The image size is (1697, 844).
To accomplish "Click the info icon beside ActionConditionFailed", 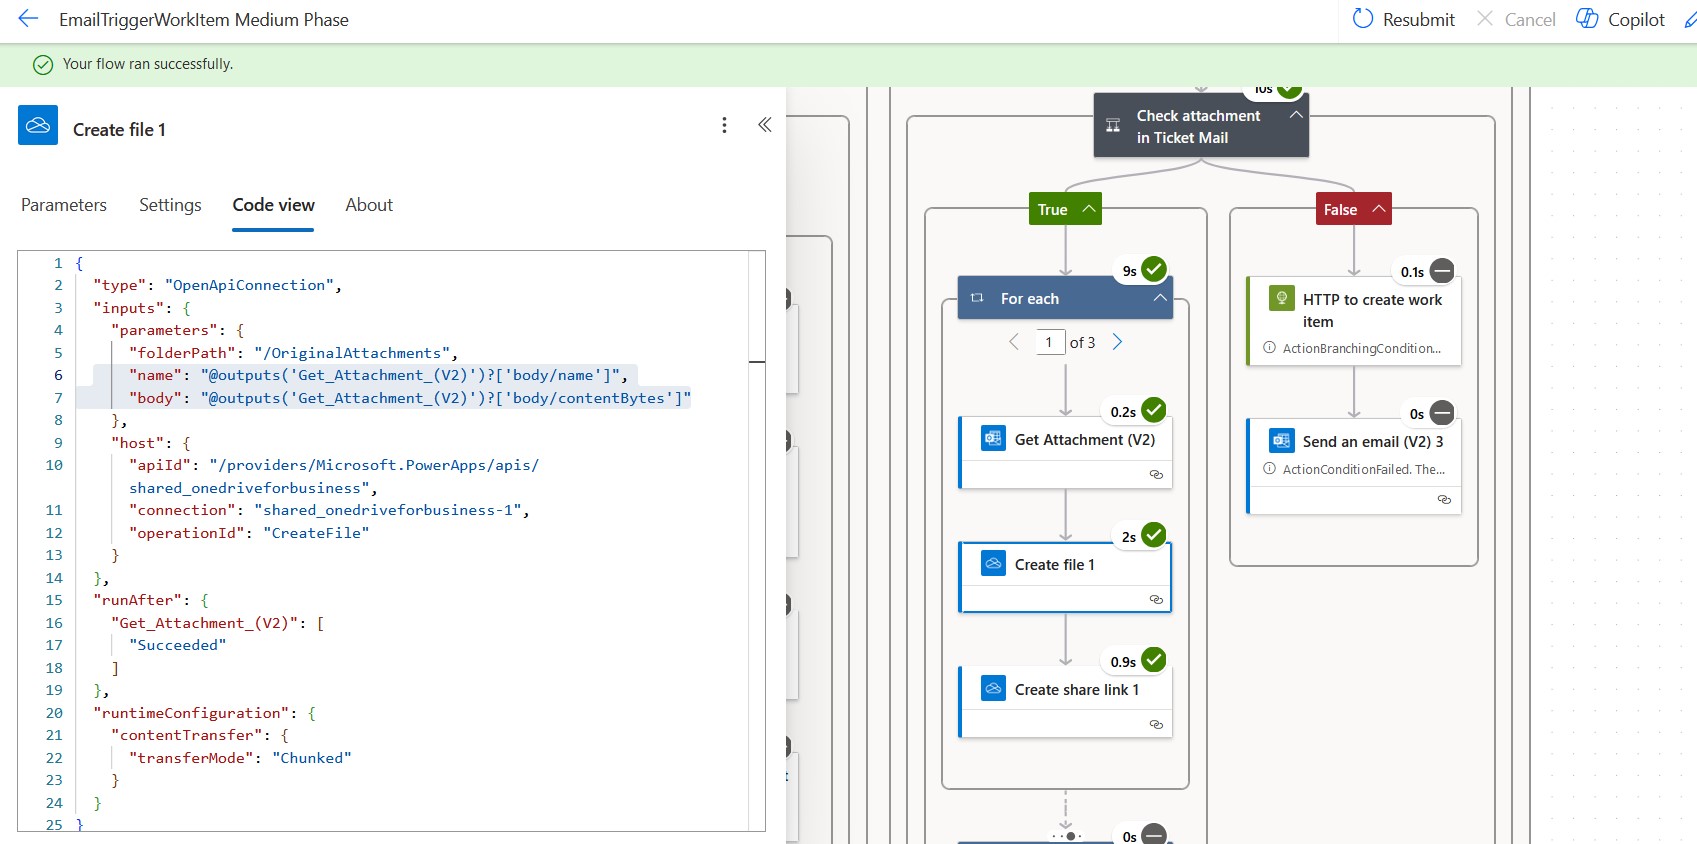I will coord(1269,469).
